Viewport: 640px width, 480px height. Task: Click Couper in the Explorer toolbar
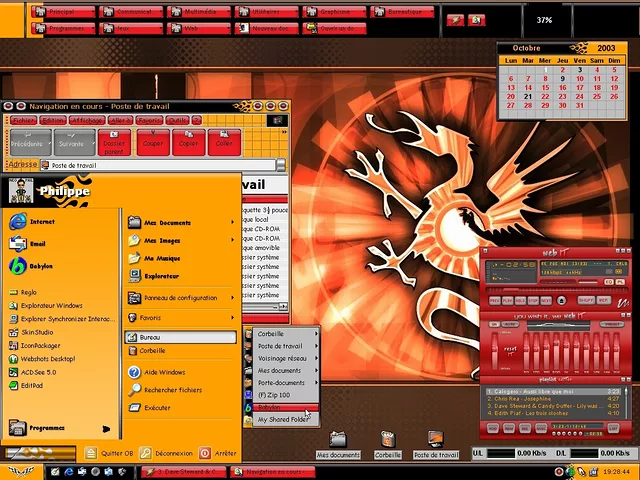point(153,143)
